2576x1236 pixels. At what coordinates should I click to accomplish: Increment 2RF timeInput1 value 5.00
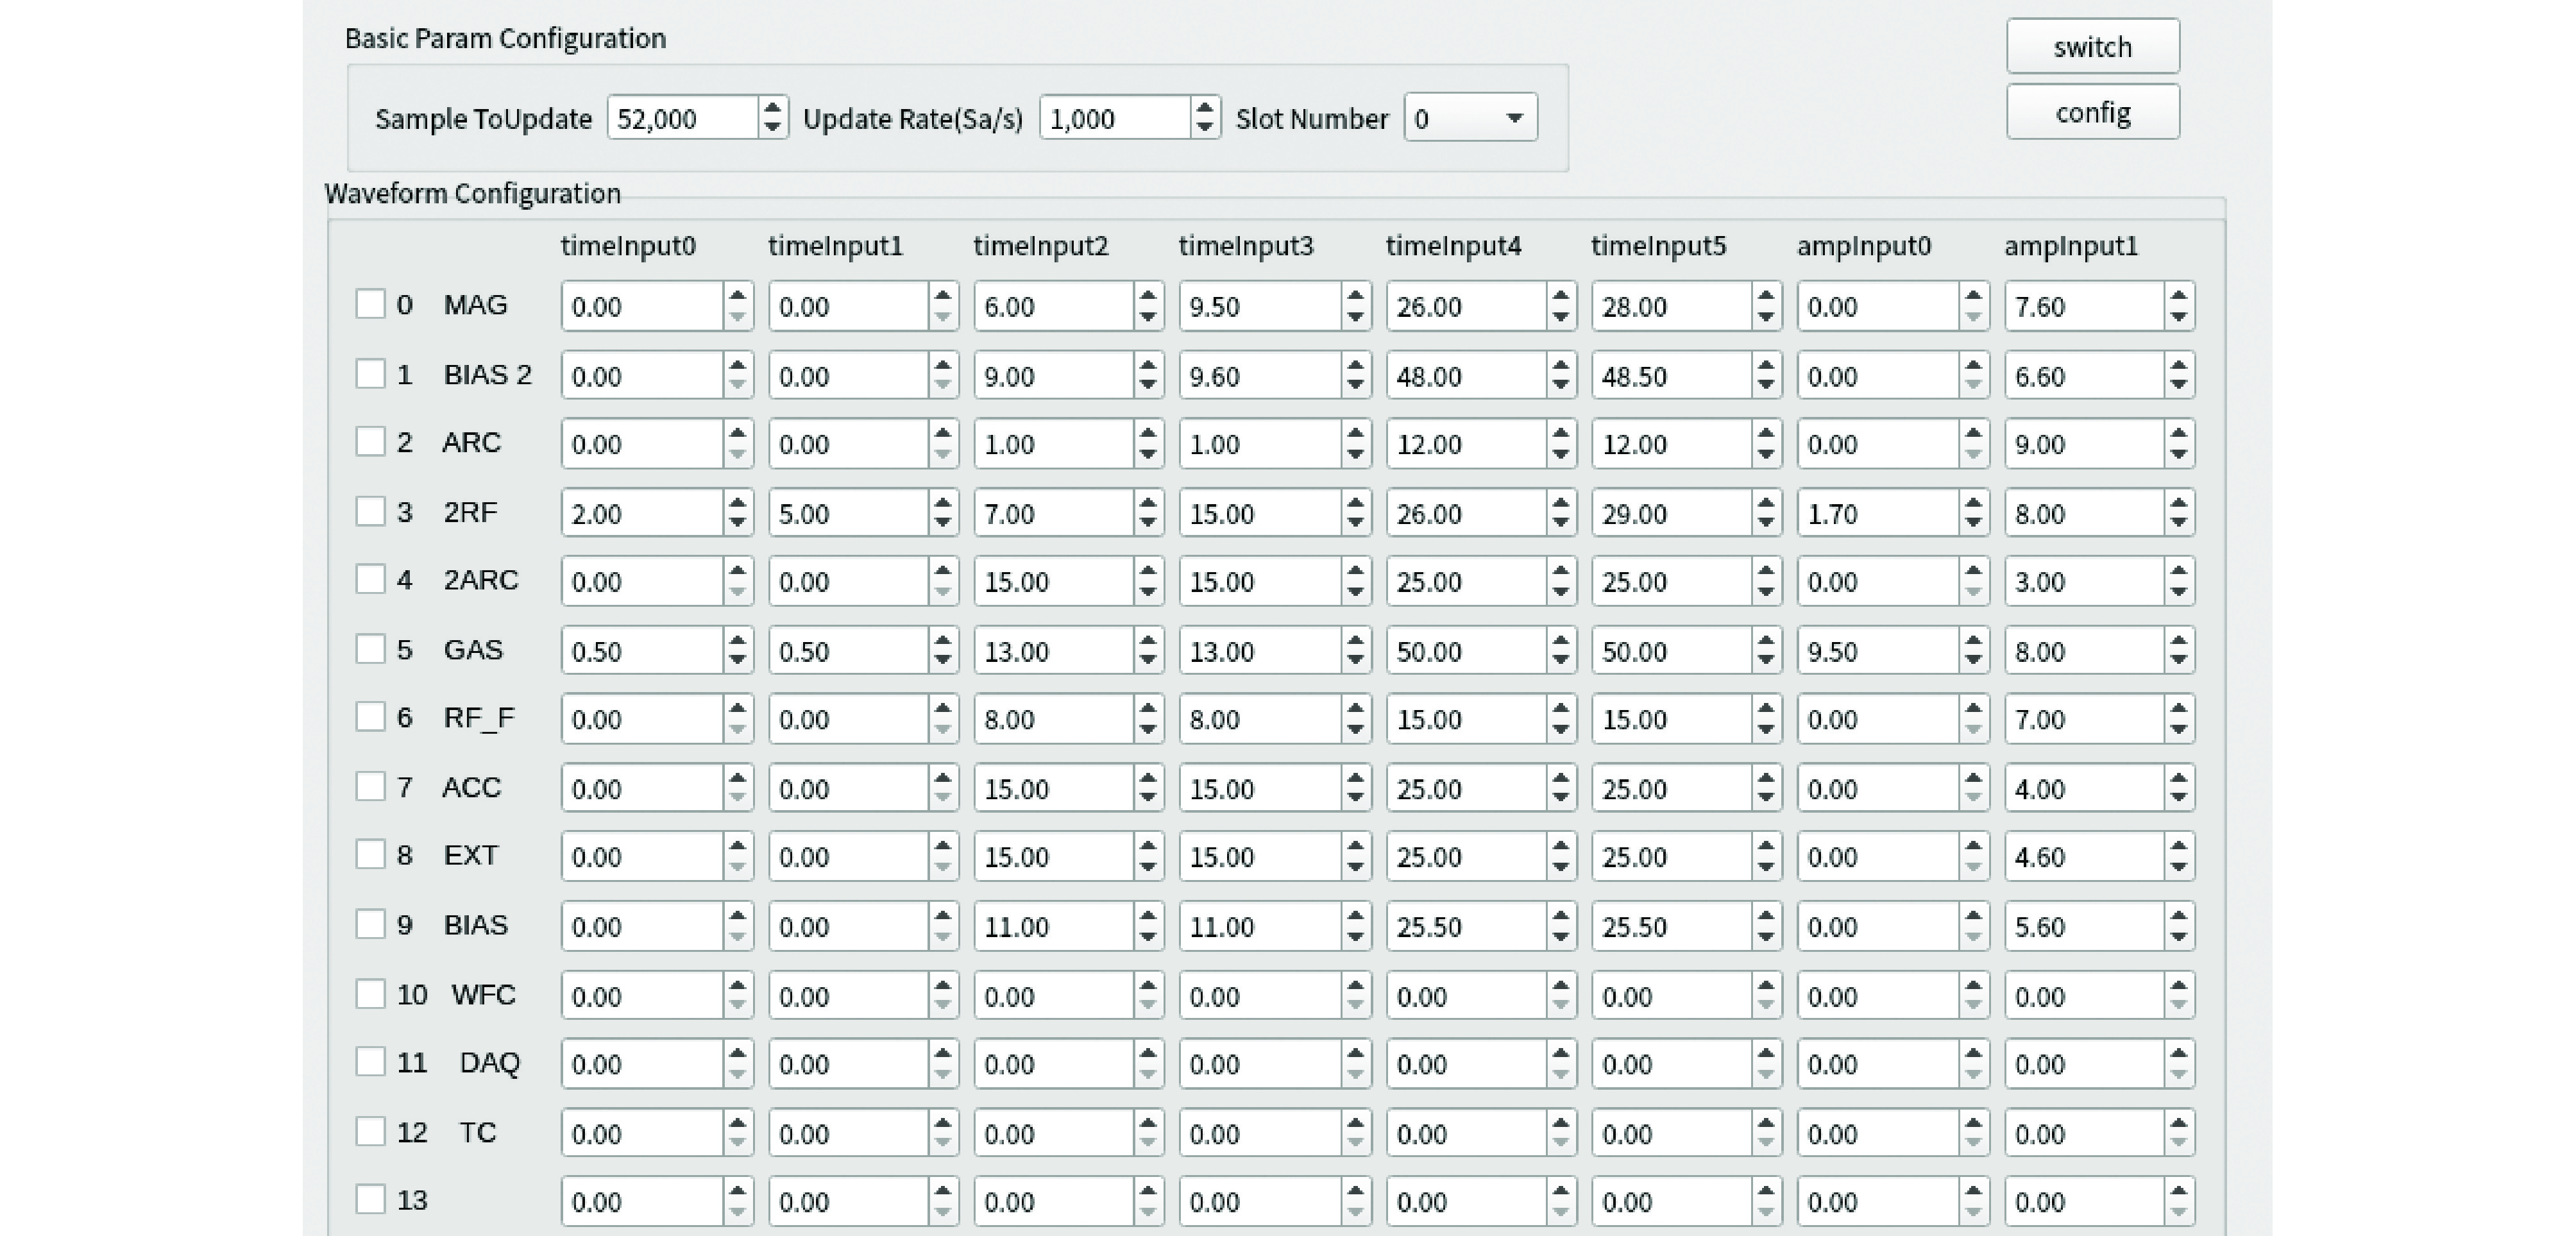coord(942,503)
